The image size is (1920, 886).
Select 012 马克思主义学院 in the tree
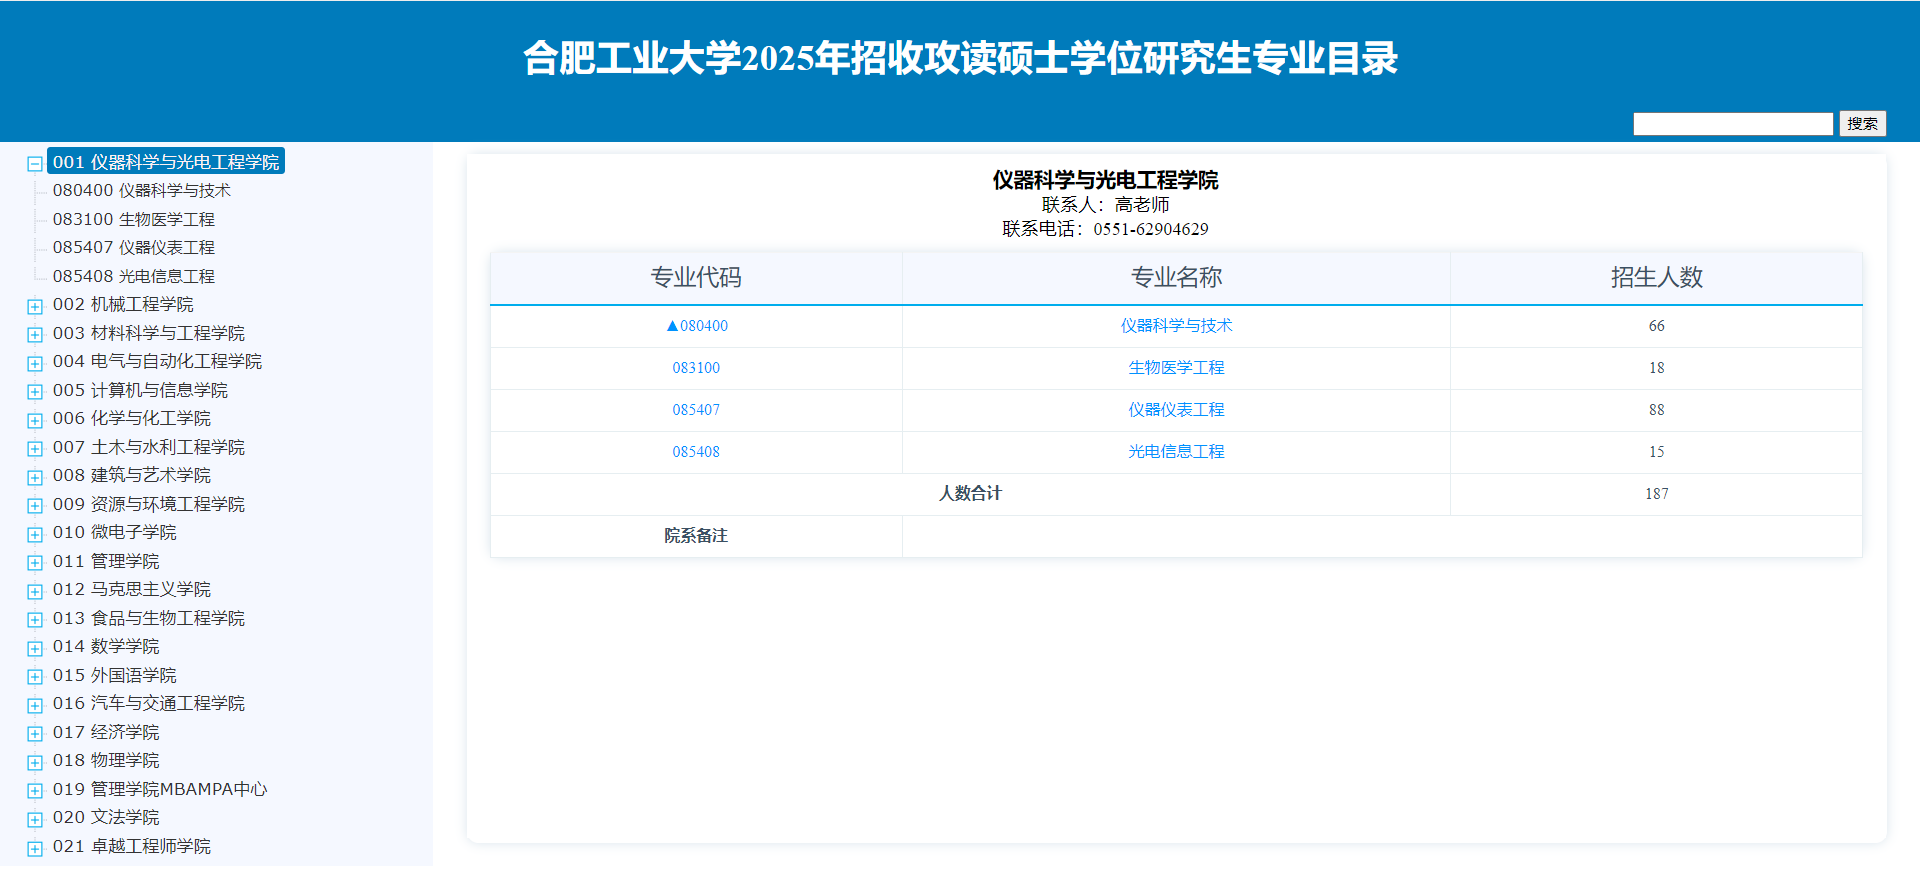pos(132,589)
